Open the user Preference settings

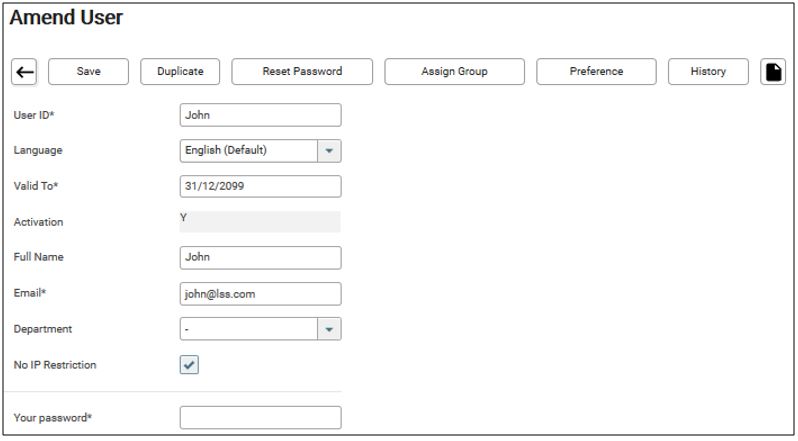pos(596,72)
